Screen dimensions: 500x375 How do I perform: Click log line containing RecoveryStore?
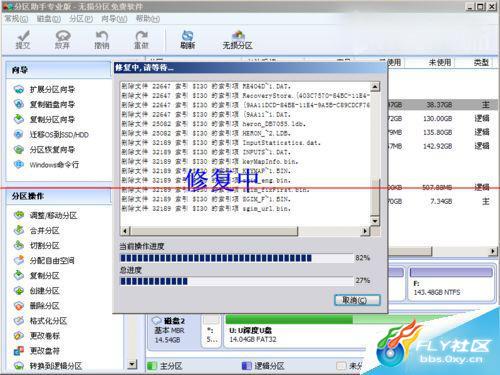pos(246,96)
